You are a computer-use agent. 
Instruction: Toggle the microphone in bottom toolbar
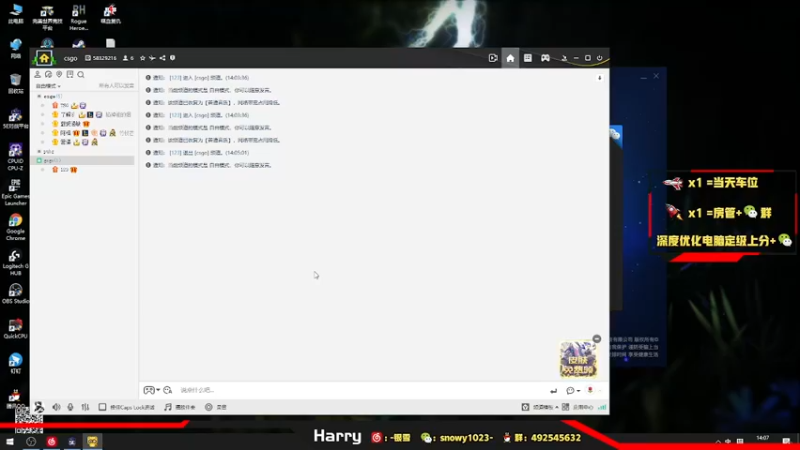point(70,407)
